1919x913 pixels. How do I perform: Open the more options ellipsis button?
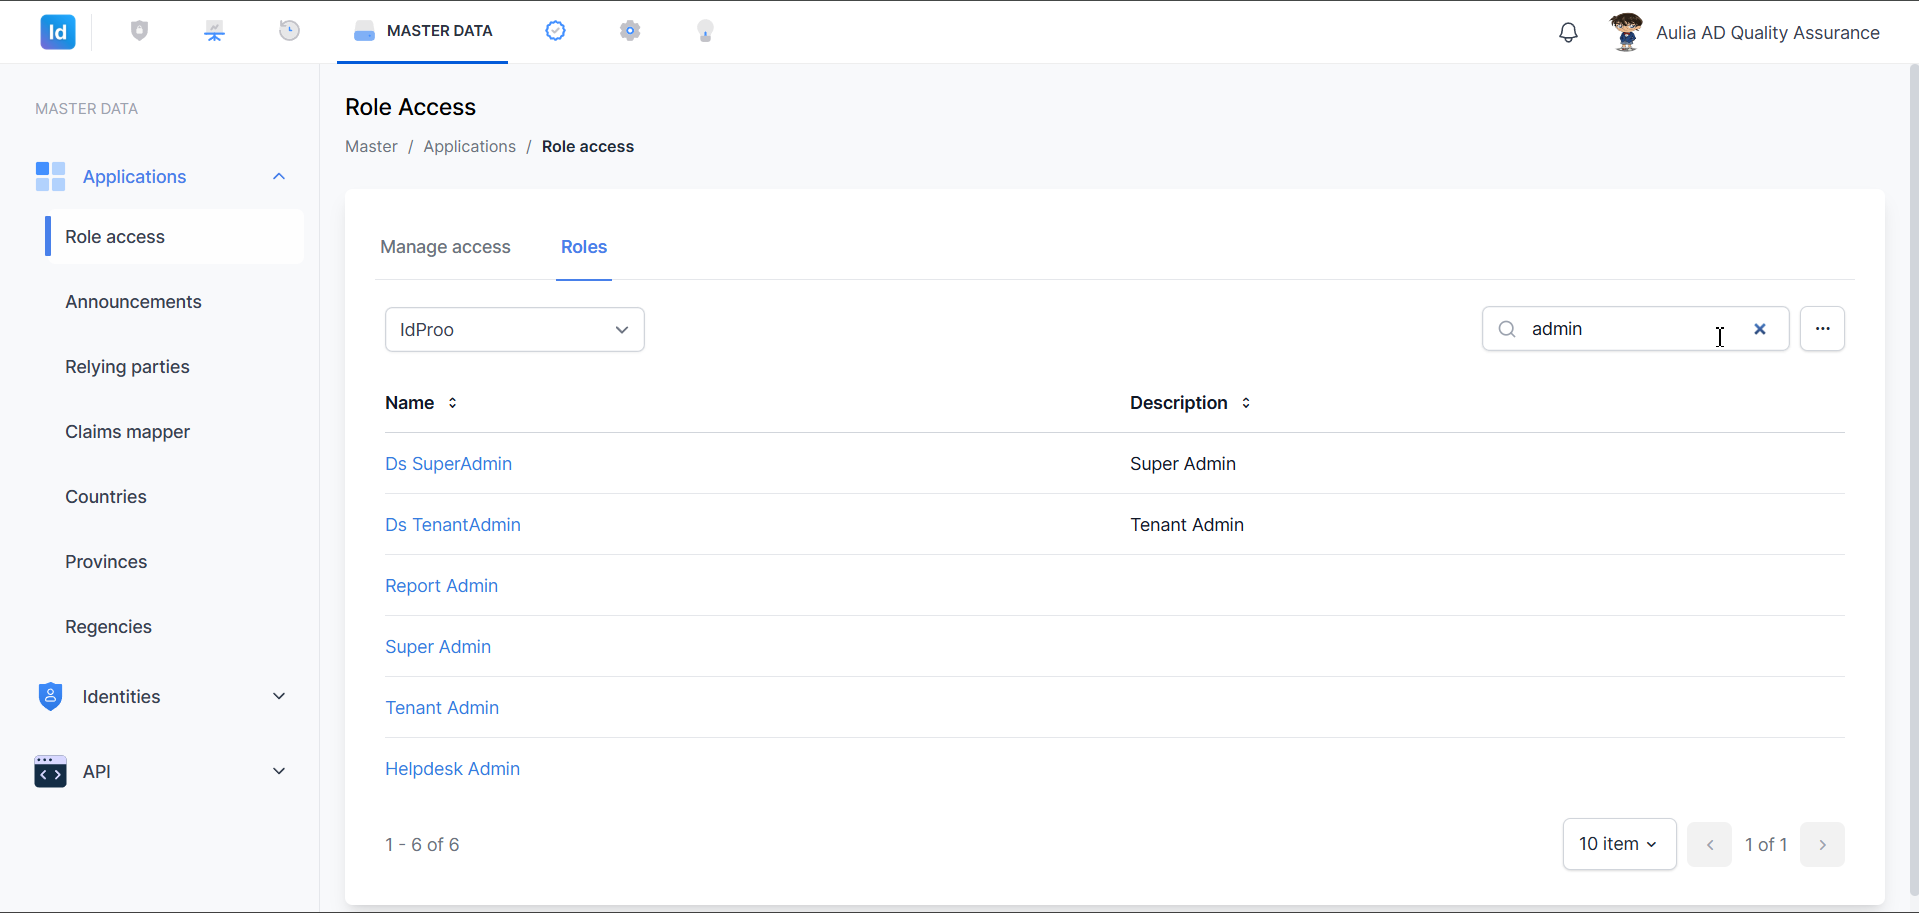point(1822,329)
